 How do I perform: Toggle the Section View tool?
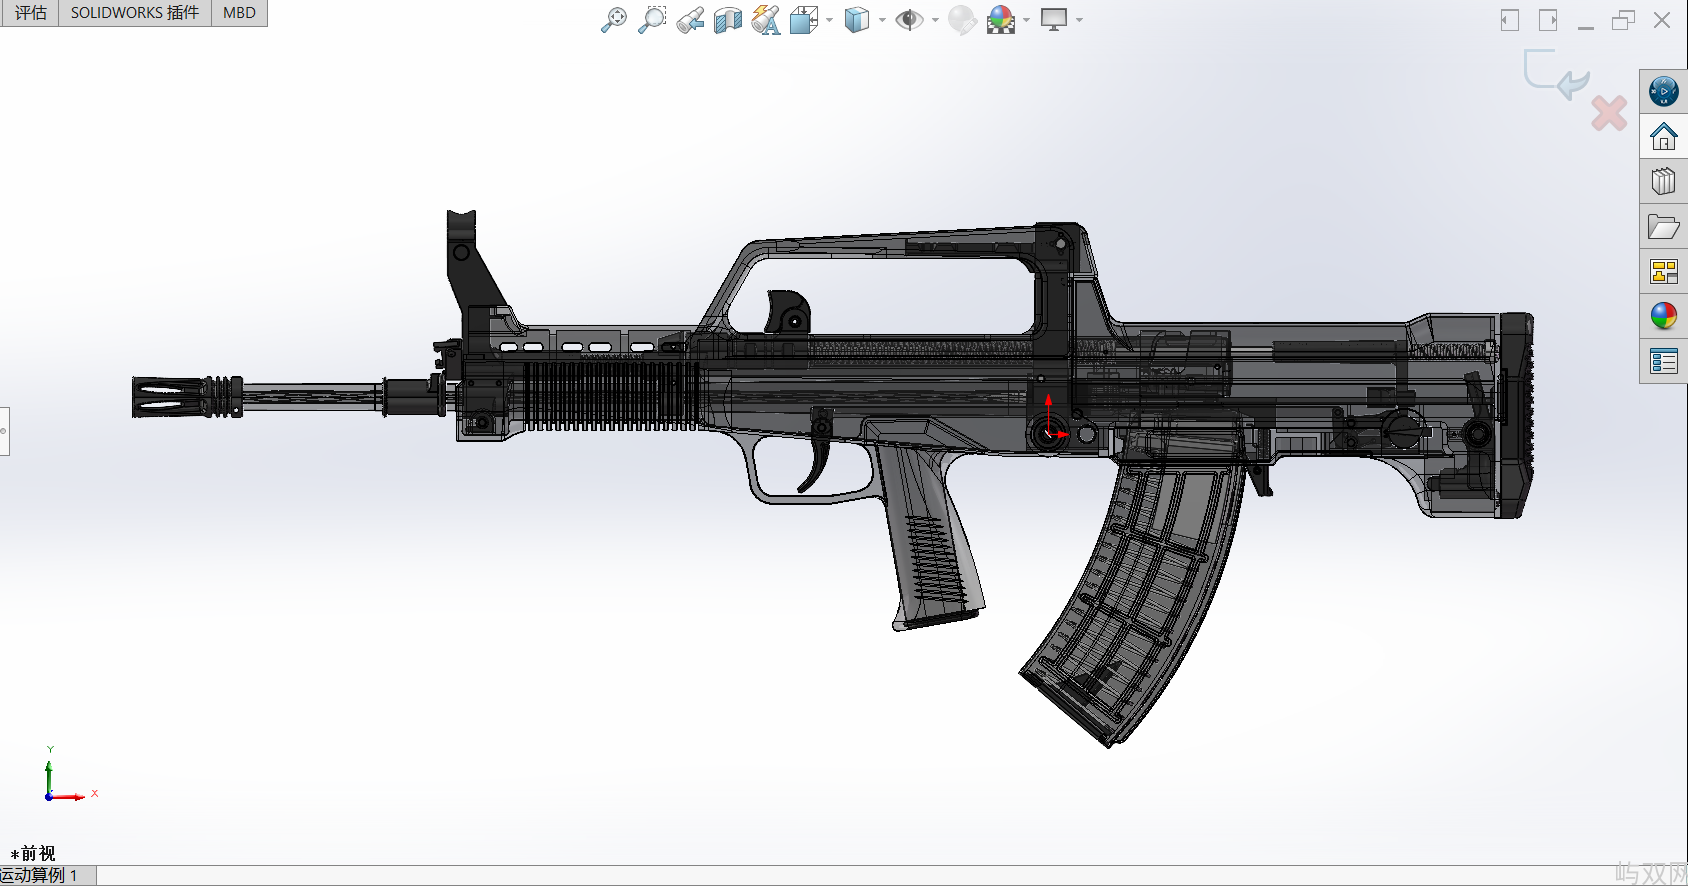tap(728, 19)
